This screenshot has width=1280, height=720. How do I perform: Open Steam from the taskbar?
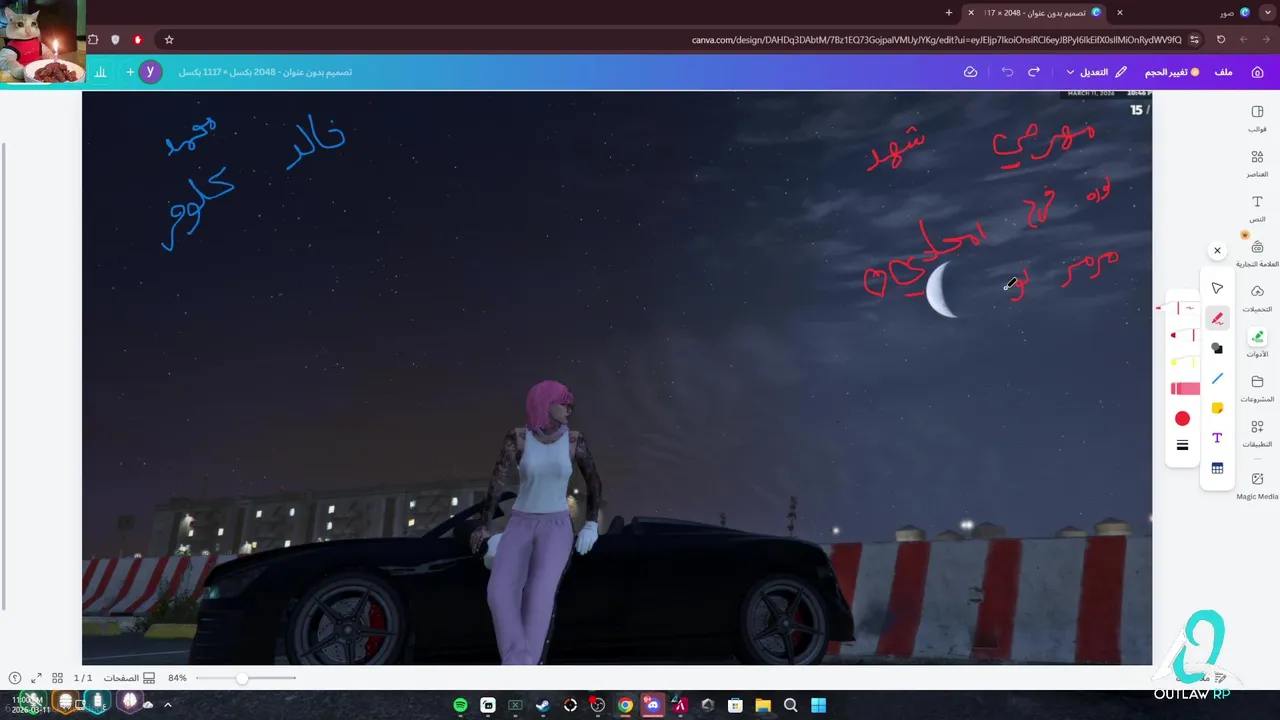click(542, 705)
